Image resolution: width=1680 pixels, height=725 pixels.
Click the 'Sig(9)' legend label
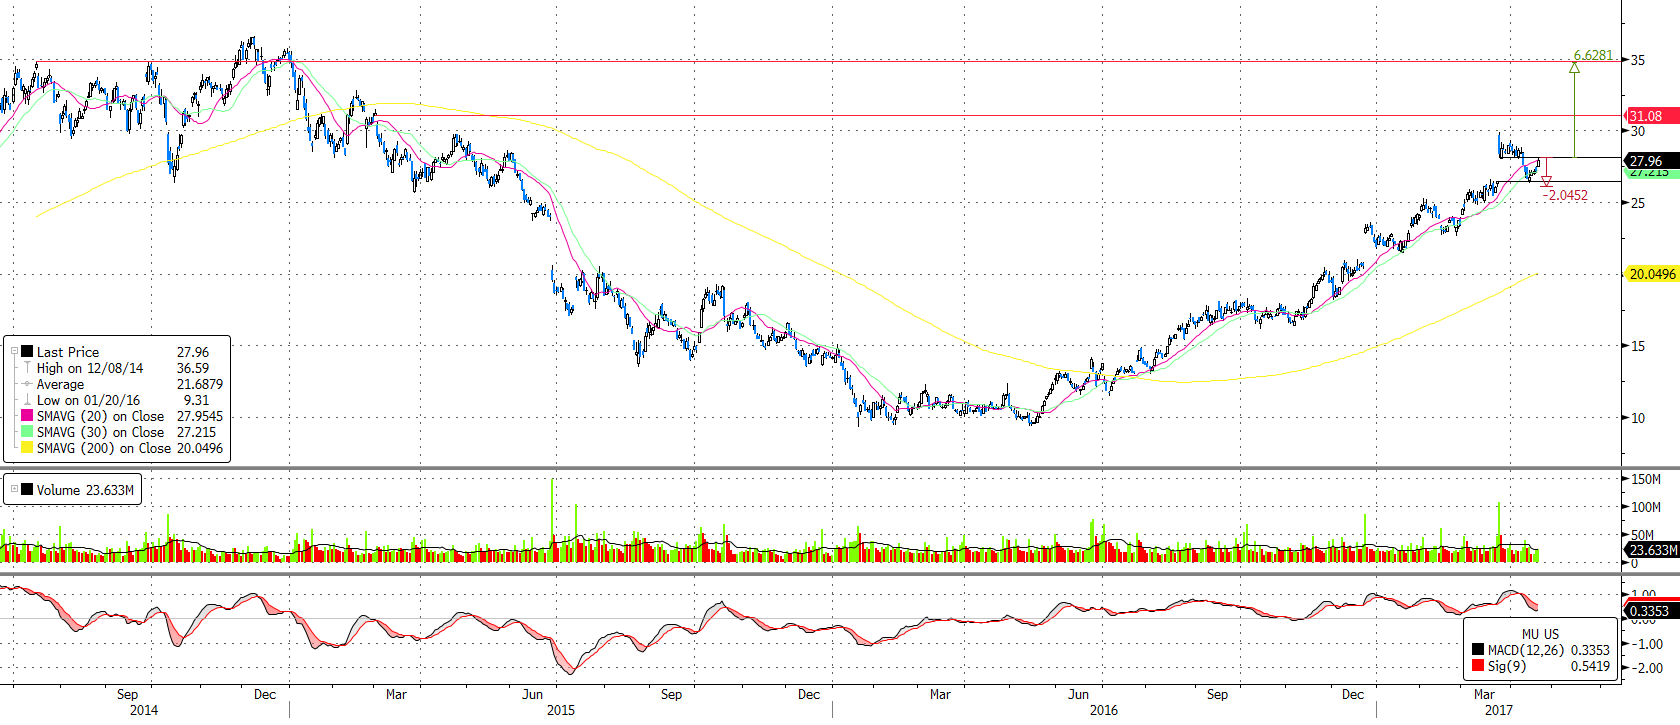tap(1507, 666)
